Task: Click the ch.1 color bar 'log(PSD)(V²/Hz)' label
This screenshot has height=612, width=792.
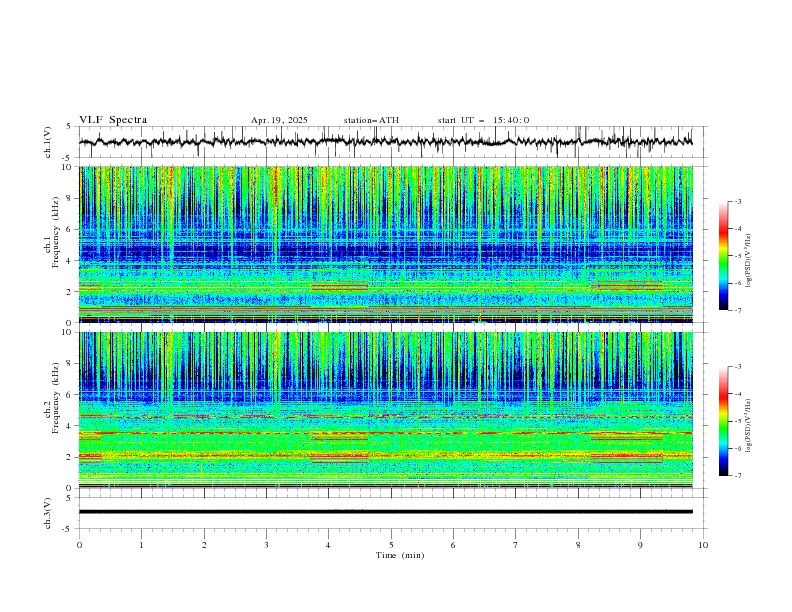Action: point(749,261)
